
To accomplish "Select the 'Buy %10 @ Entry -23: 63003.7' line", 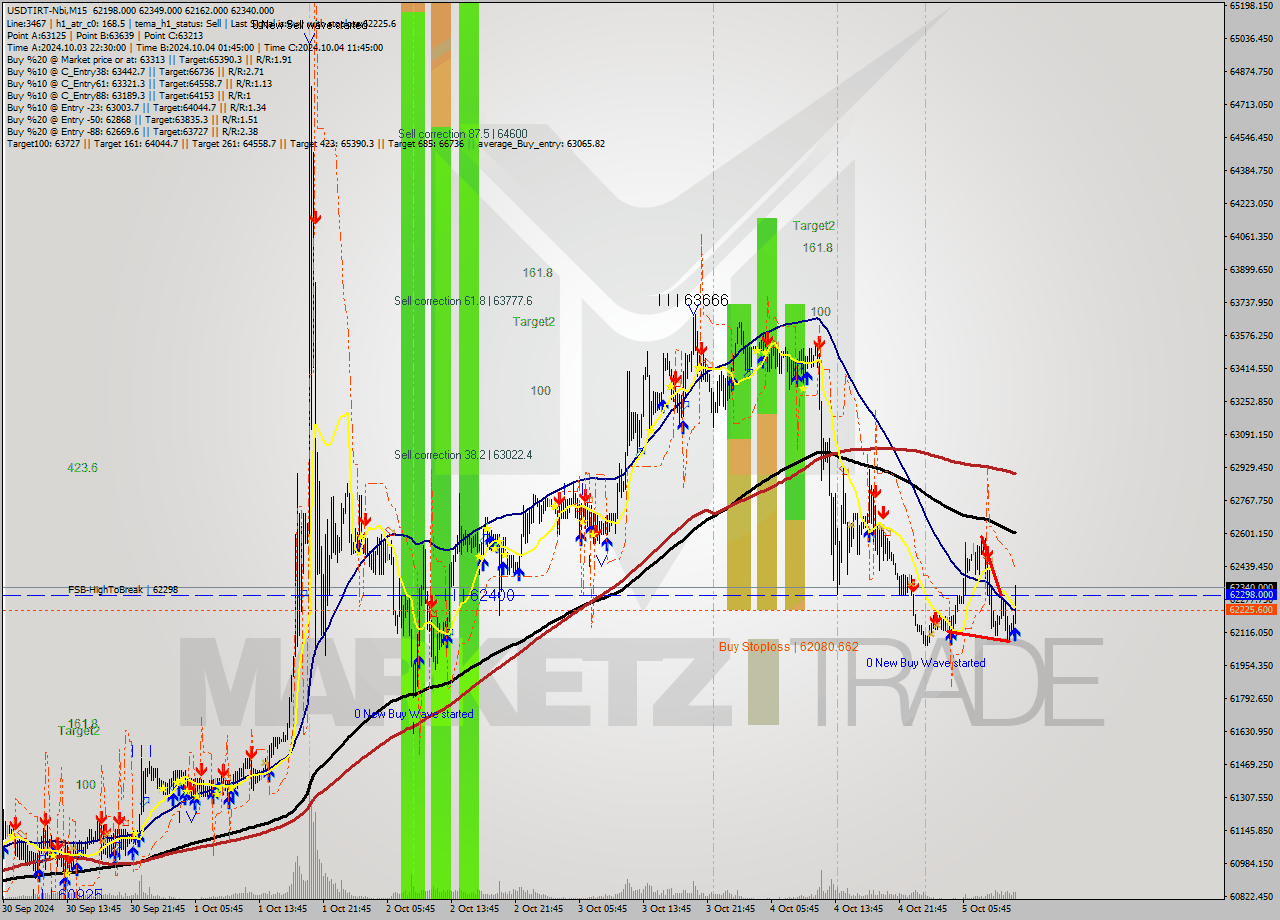I will coord(136,107).
